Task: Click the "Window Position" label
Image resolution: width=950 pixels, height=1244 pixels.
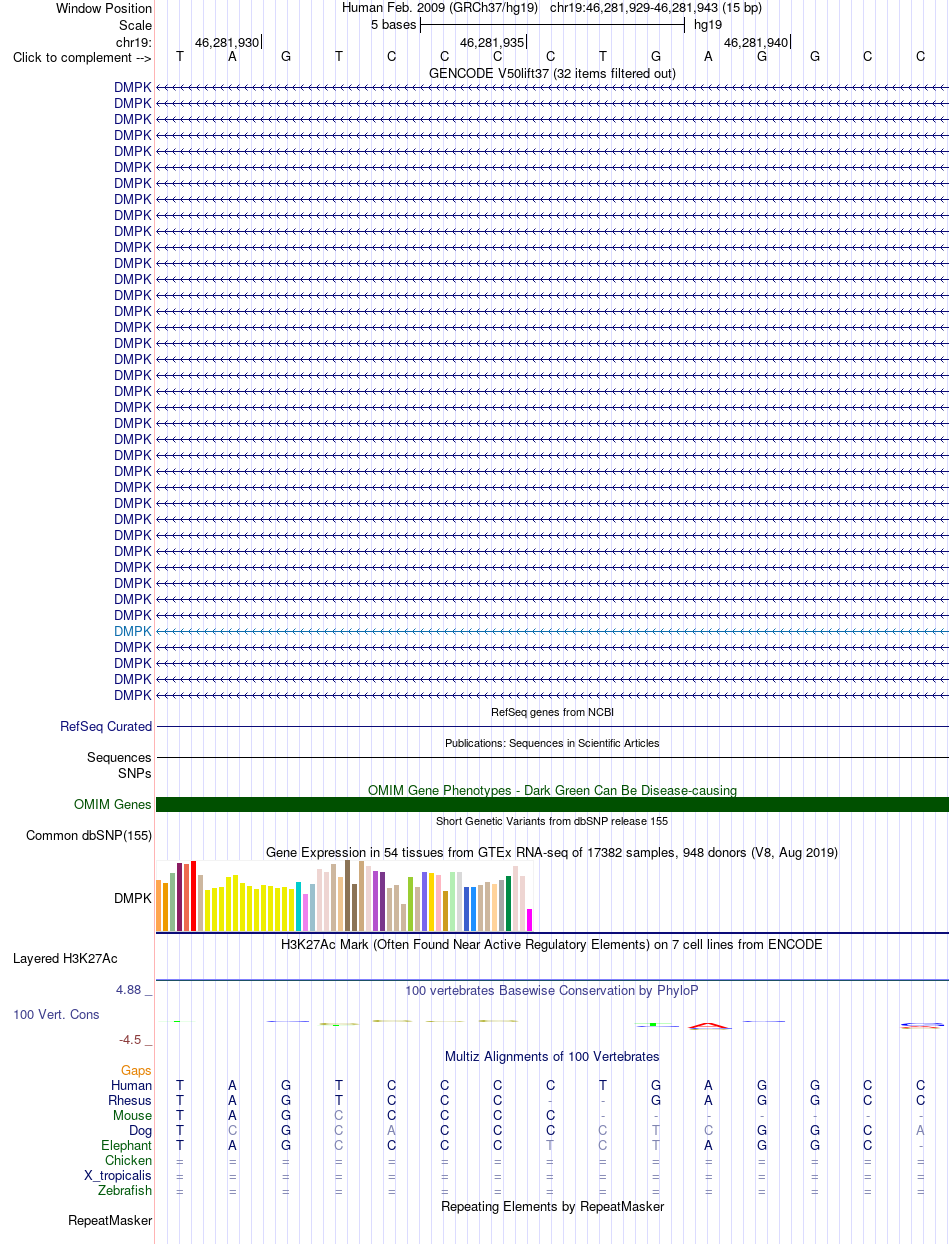Action: click(x=104, y=9)
